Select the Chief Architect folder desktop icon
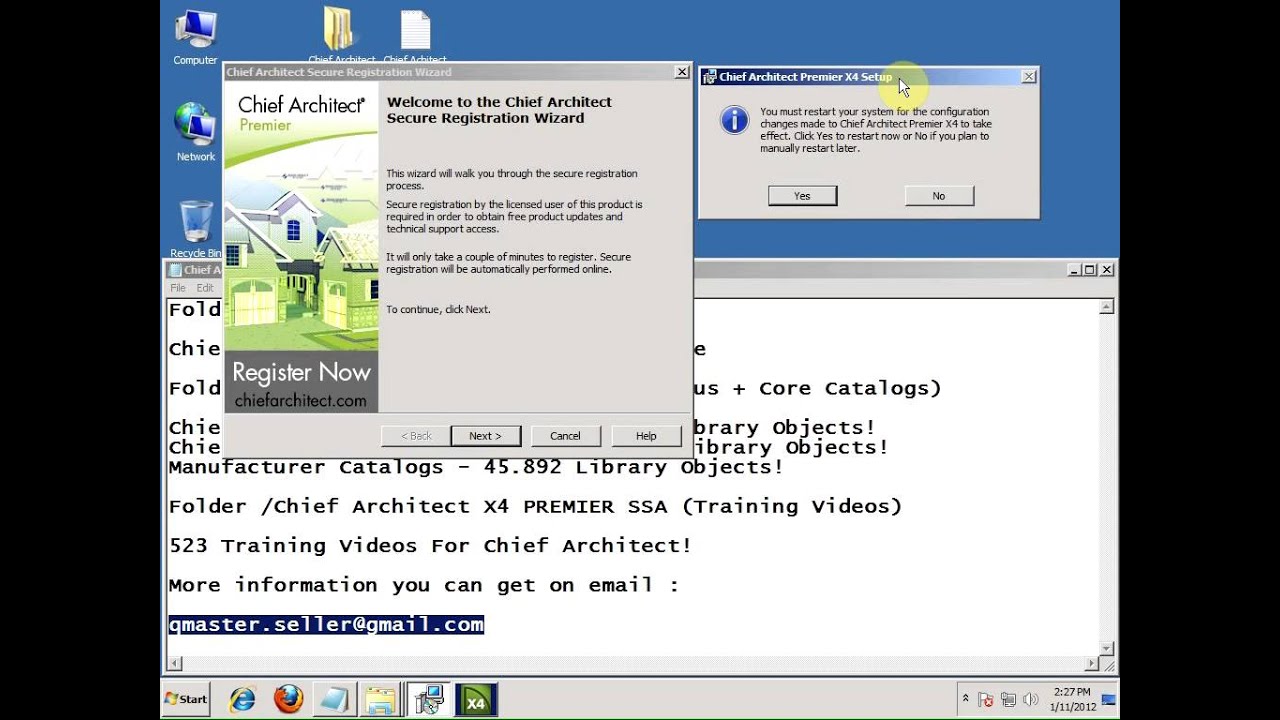This screenshot has width=1280, height=720. (341, 36)
